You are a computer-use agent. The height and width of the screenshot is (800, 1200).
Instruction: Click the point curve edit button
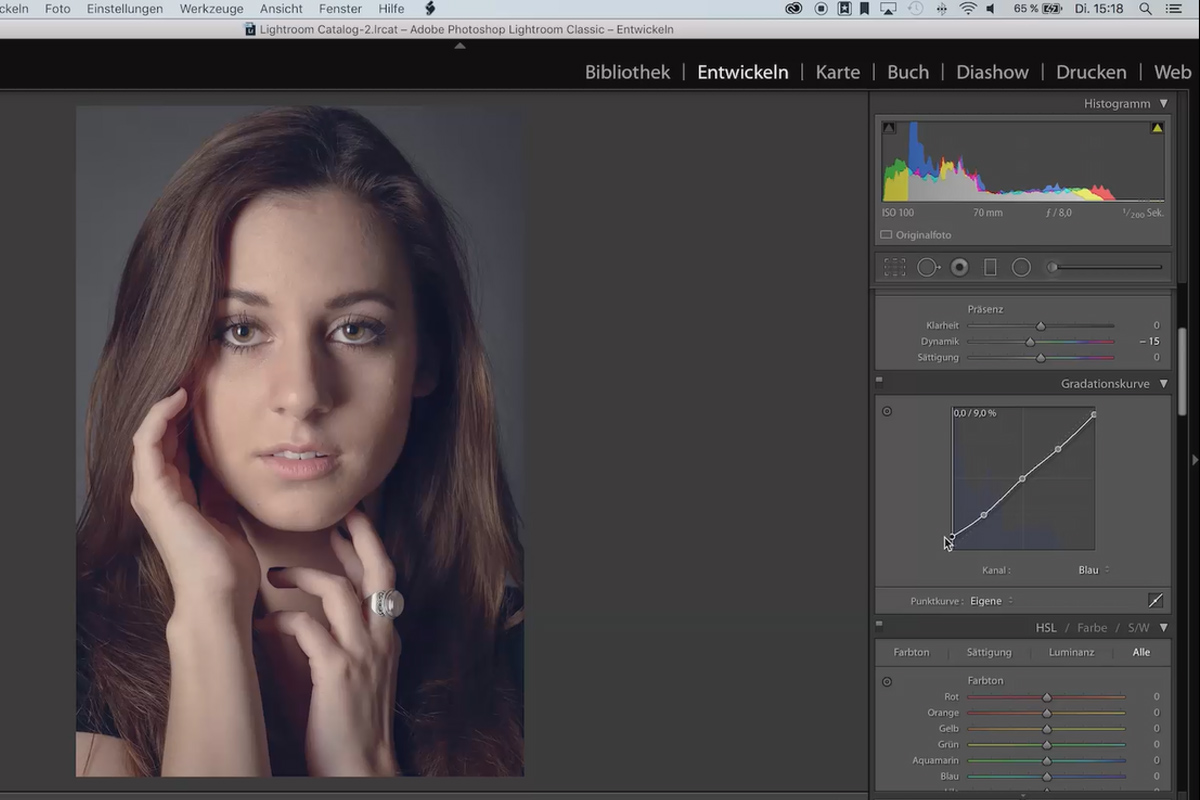1155,601
